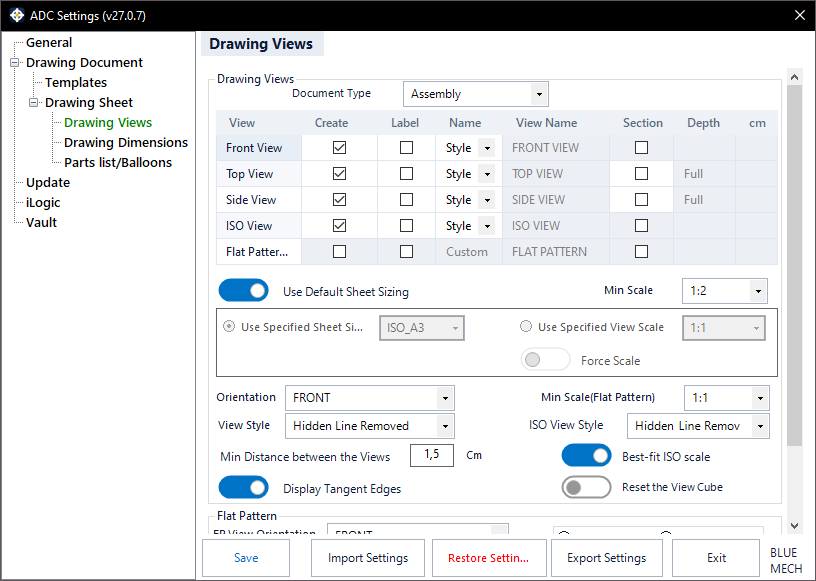This screenshot has height=581, width=816.
Task: Select Use Specified Sheet Size radio
Action: pos(228,326)
